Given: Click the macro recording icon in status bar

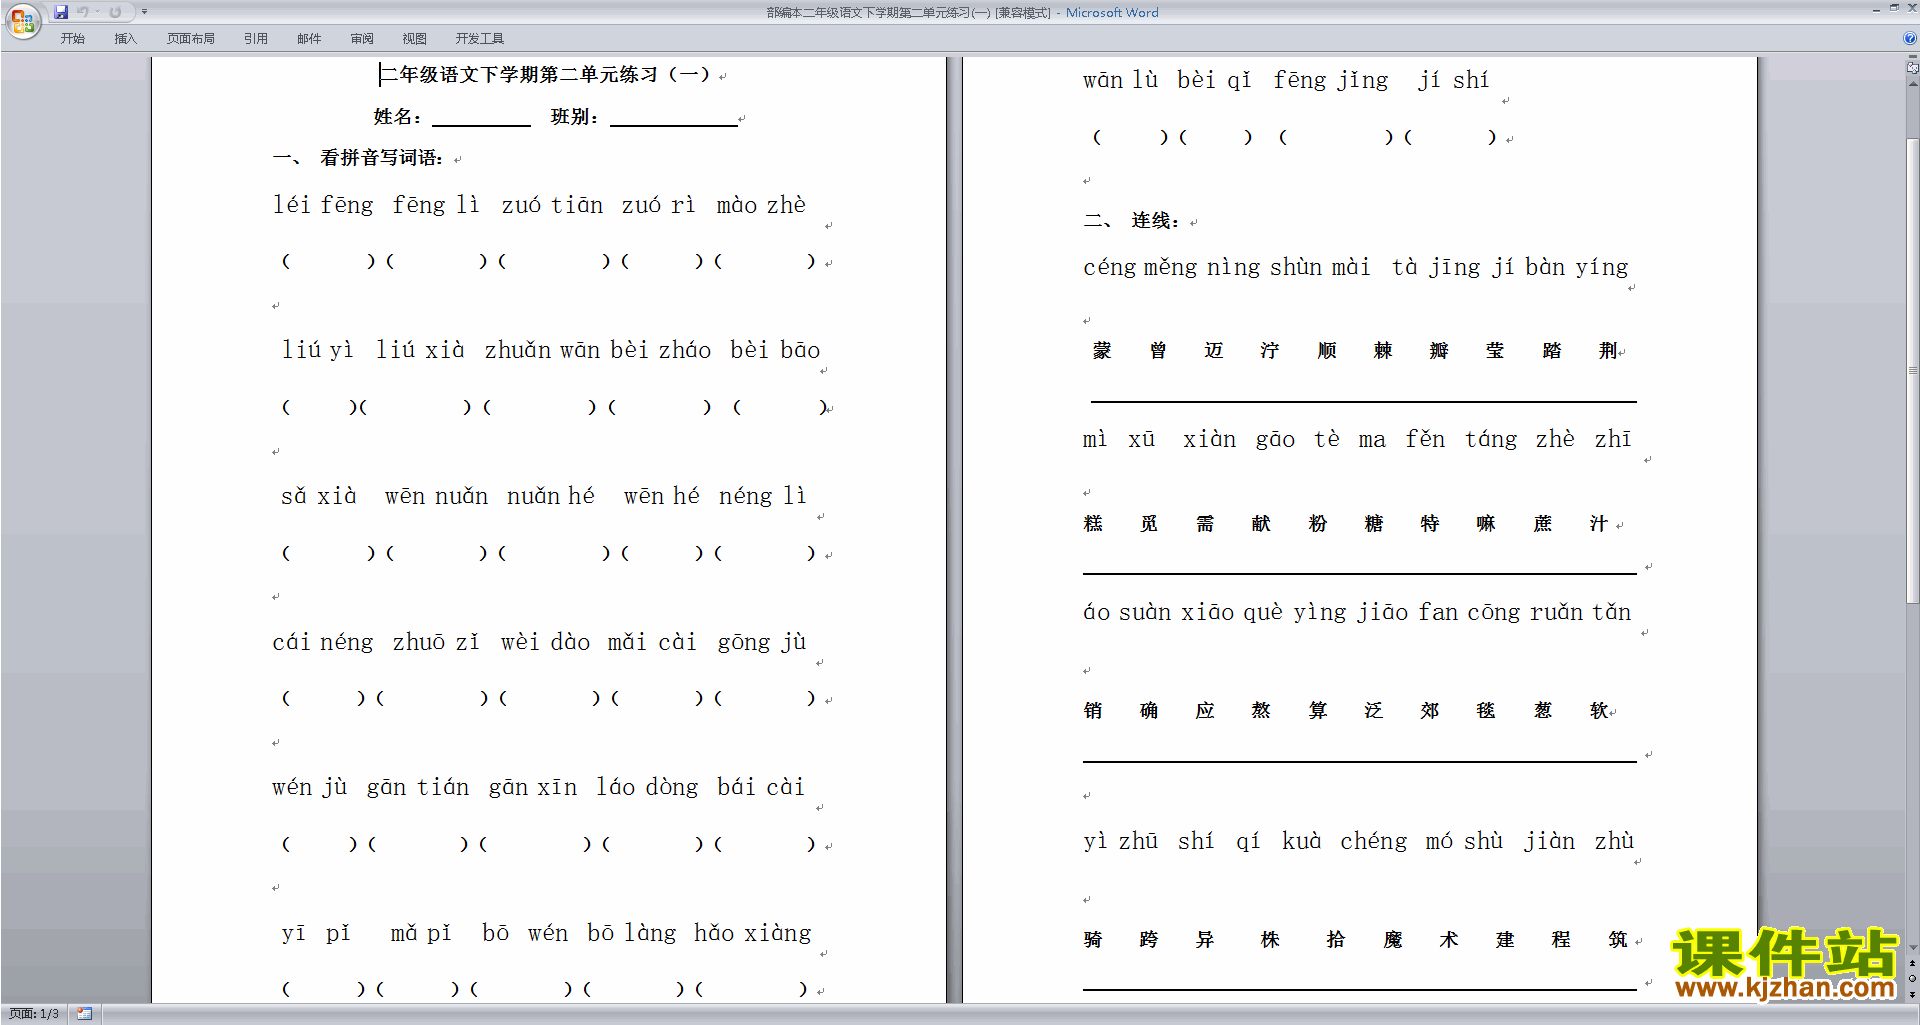Looking at the screenshot, I should pyautogui.click(x=85, y=1014).
